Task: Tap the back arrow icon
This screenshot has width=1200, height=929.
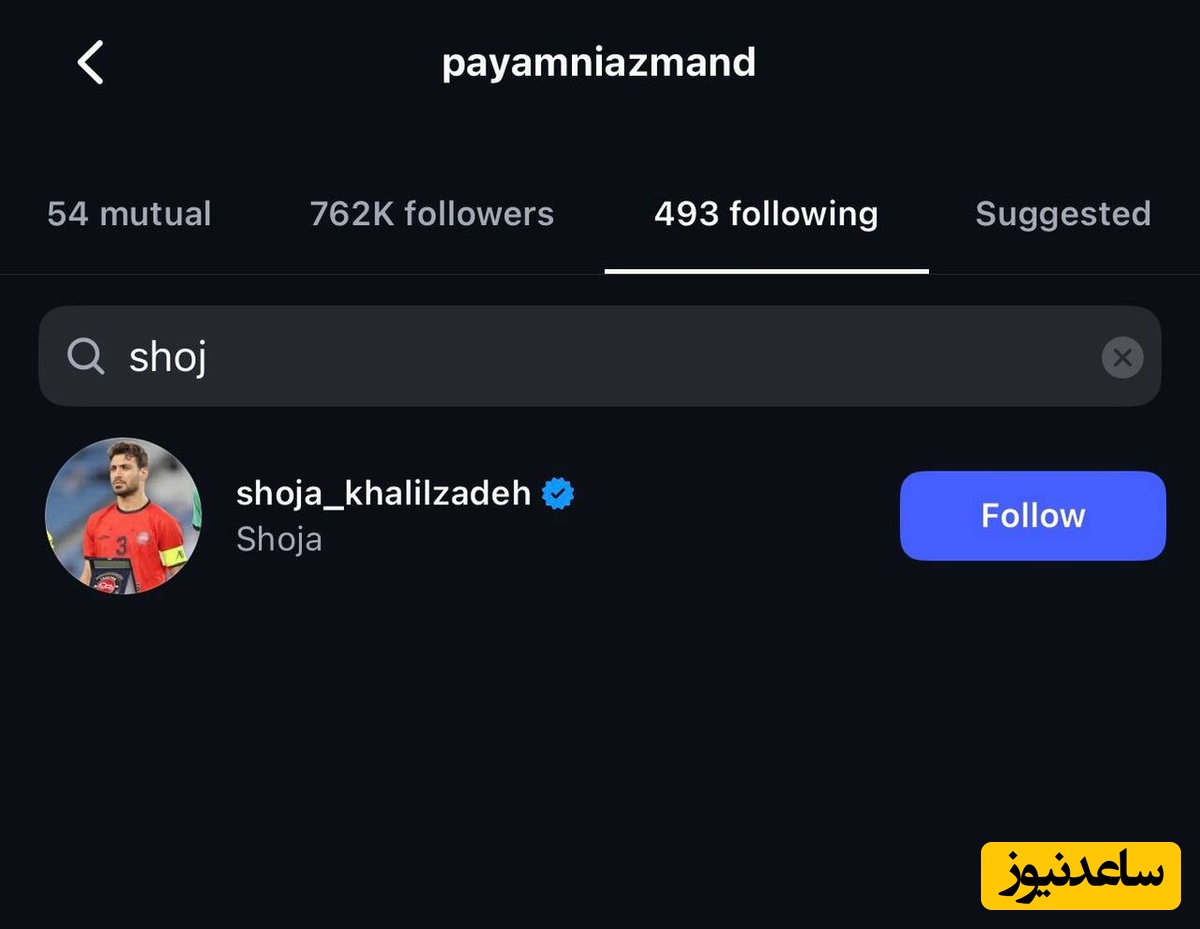Action: coord(91,63)
